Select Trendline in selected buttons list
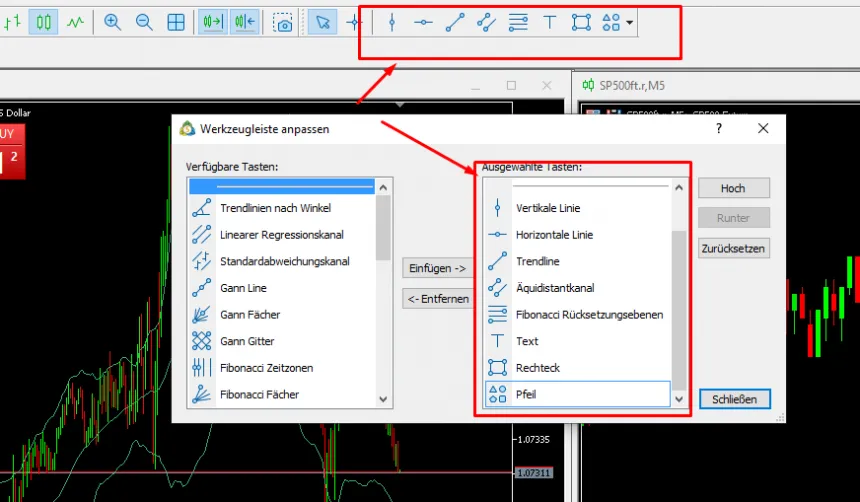This screenshot has width=860, height=502. (578, 261)
